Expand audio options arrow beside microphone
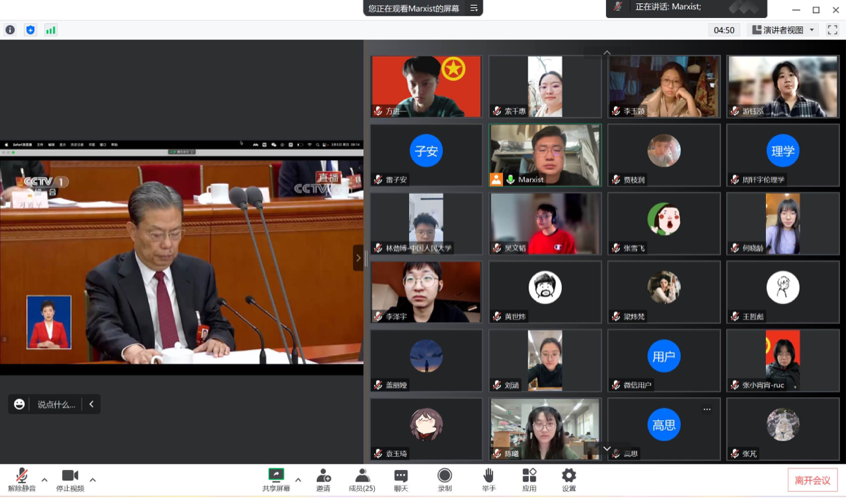Viewport: 846px width, 498px height. 44,480
